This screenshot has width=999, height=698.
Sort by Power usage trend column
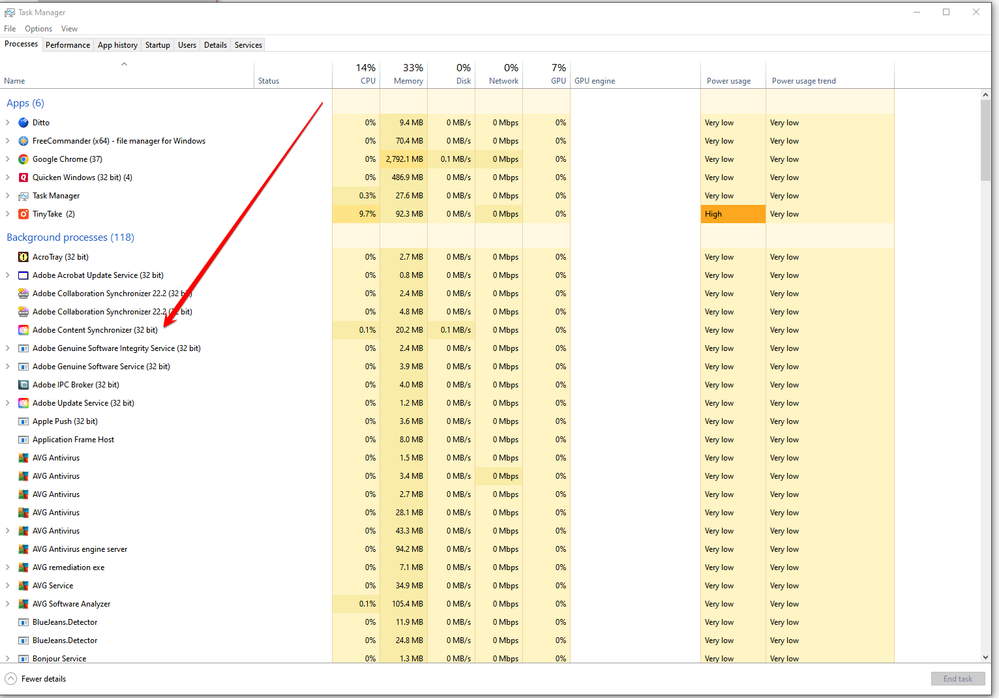coord(830,74)
